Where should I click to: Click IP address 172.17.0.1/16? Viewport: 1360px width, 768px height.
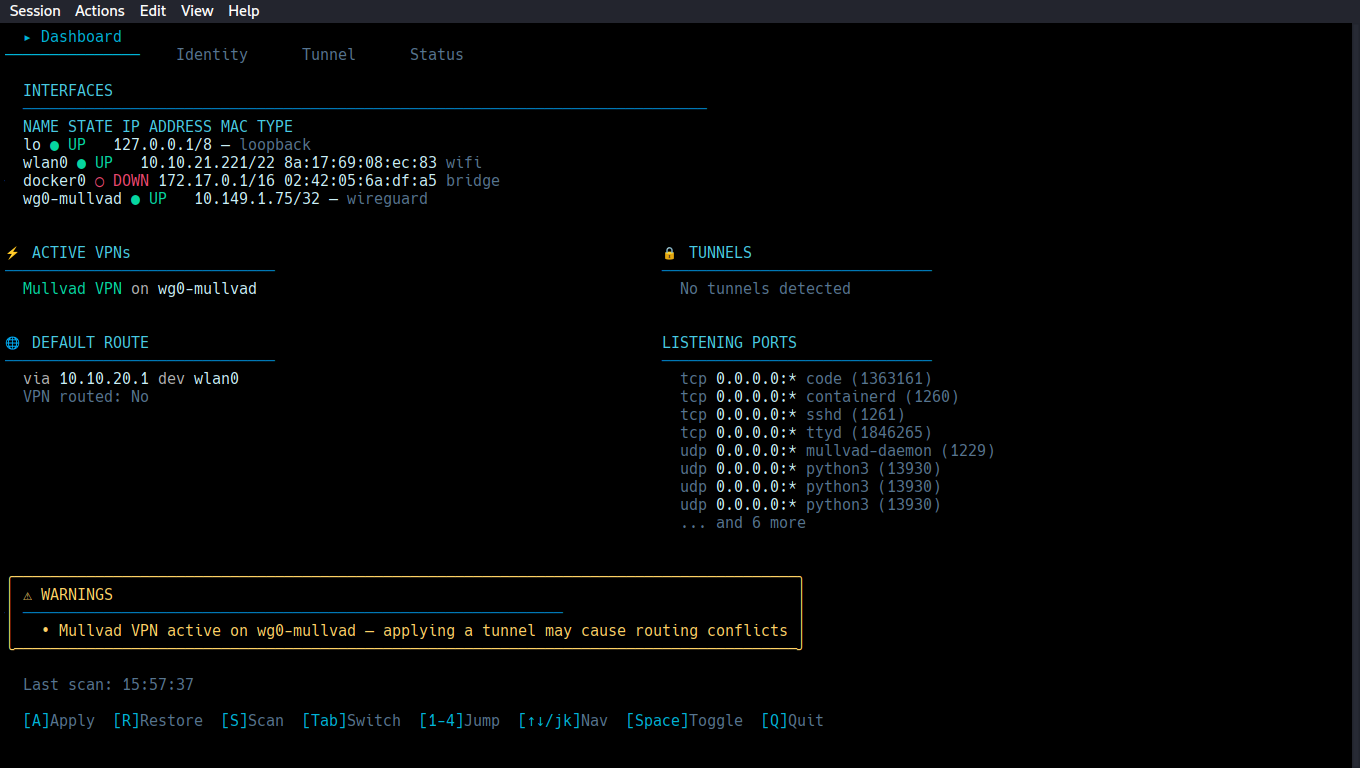pyautogui.click(x=217, y=181)
